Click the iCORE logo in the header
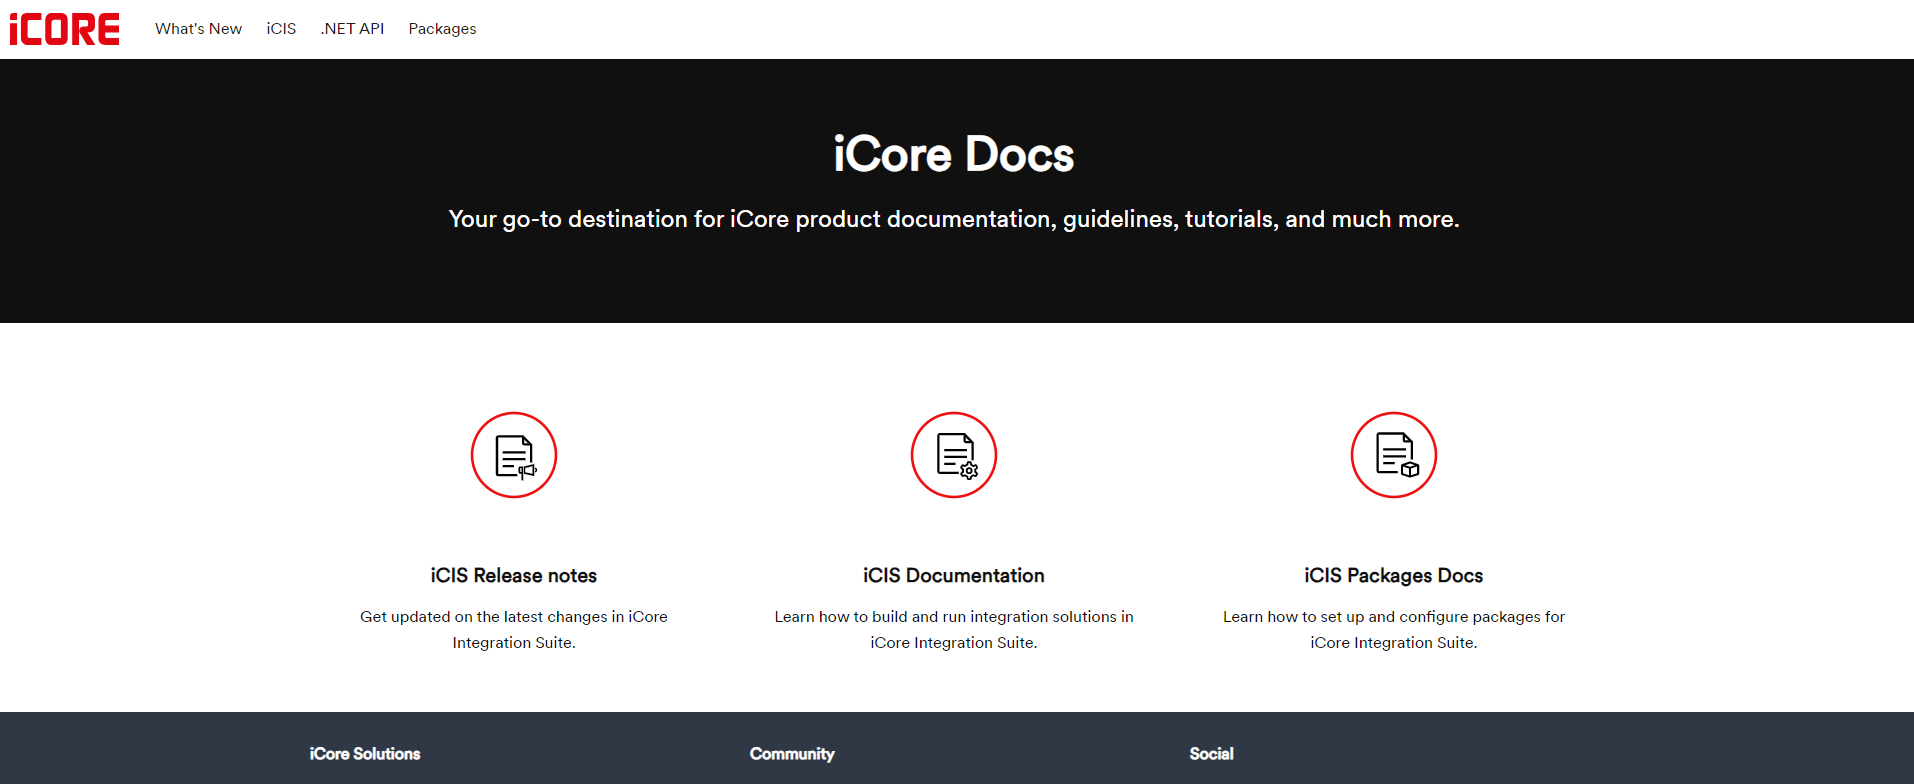The height and width of the screenshot is (784, 1914). [x=64, y=29]
